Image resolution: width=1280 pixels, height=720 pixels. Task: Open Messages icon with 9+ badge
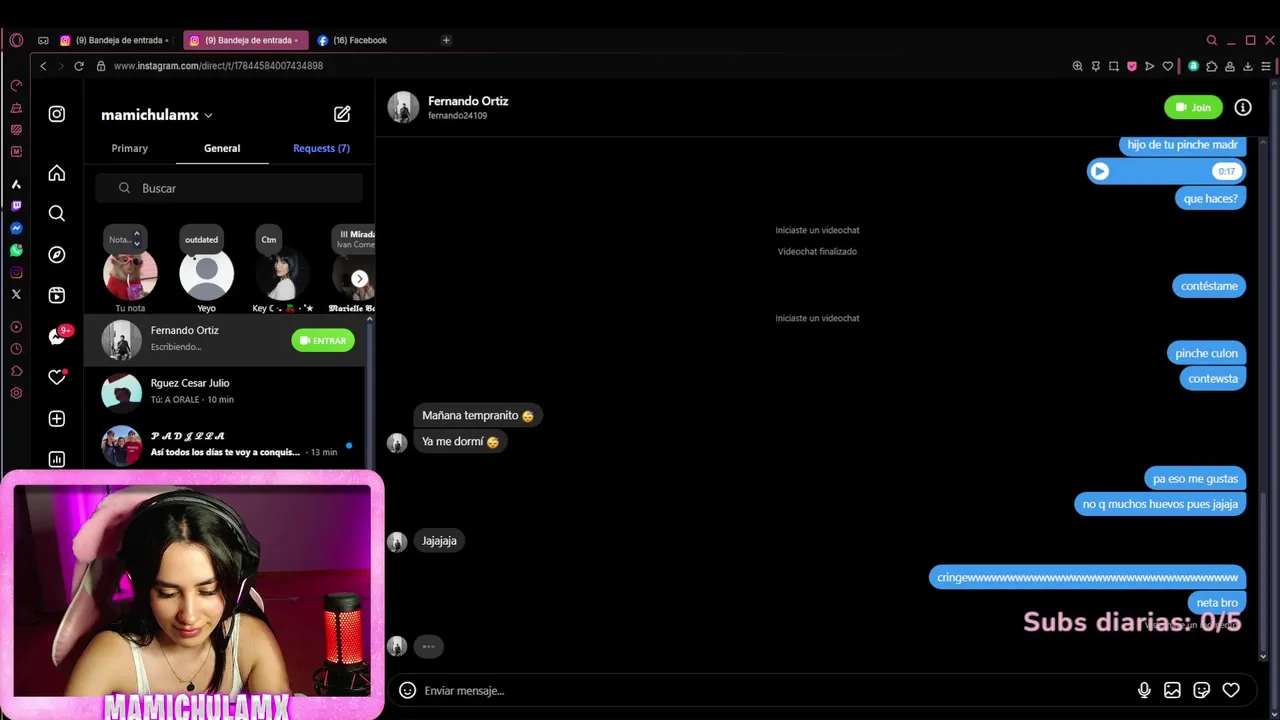pos(57,336)
